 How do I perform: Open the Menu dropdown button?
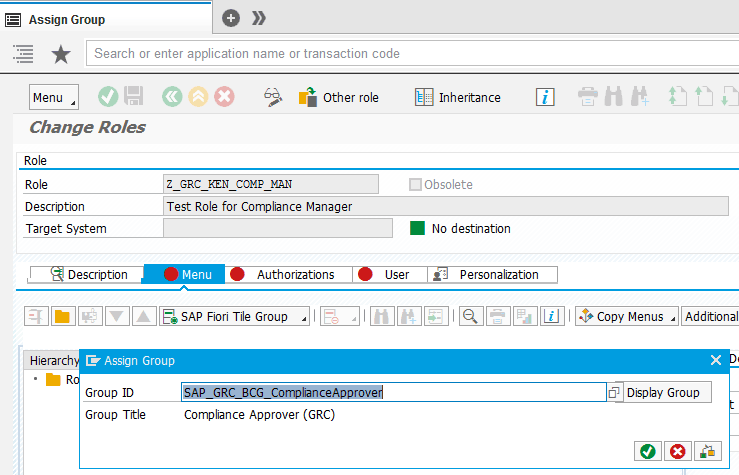tap(53, 97)
